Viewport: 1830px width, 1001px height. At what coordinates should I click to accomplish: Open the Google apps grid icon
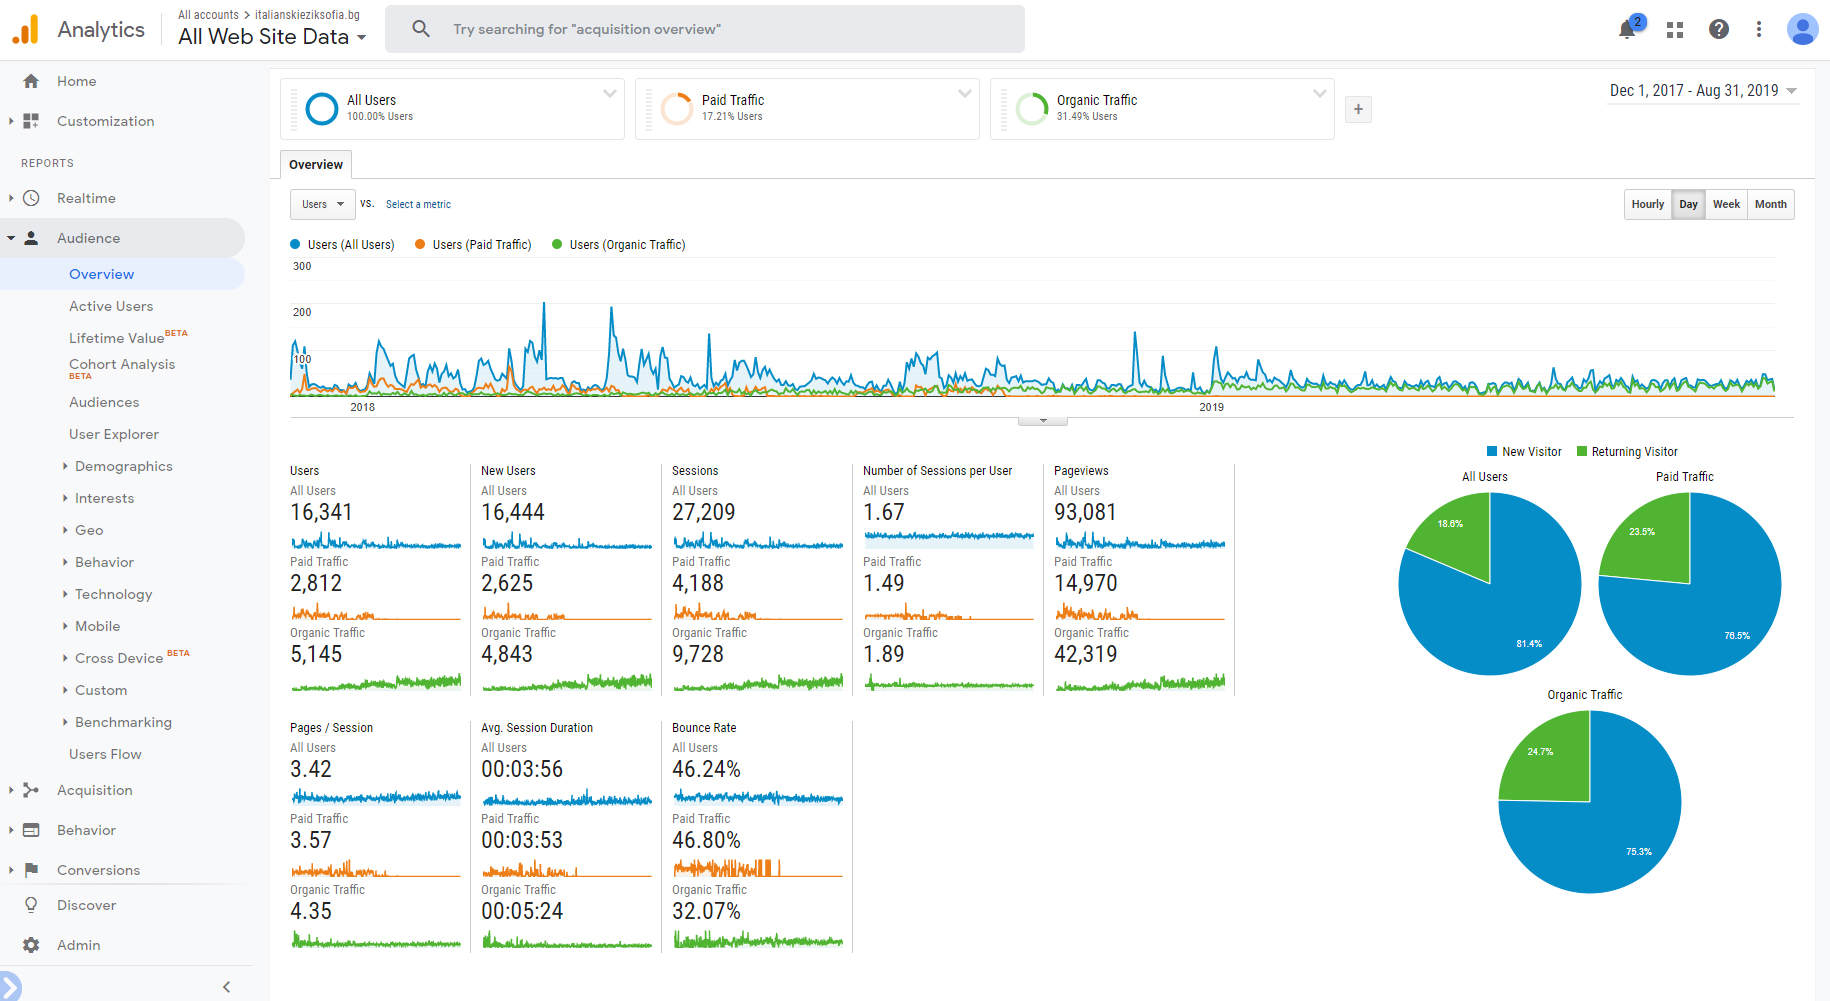[1675, 30]
